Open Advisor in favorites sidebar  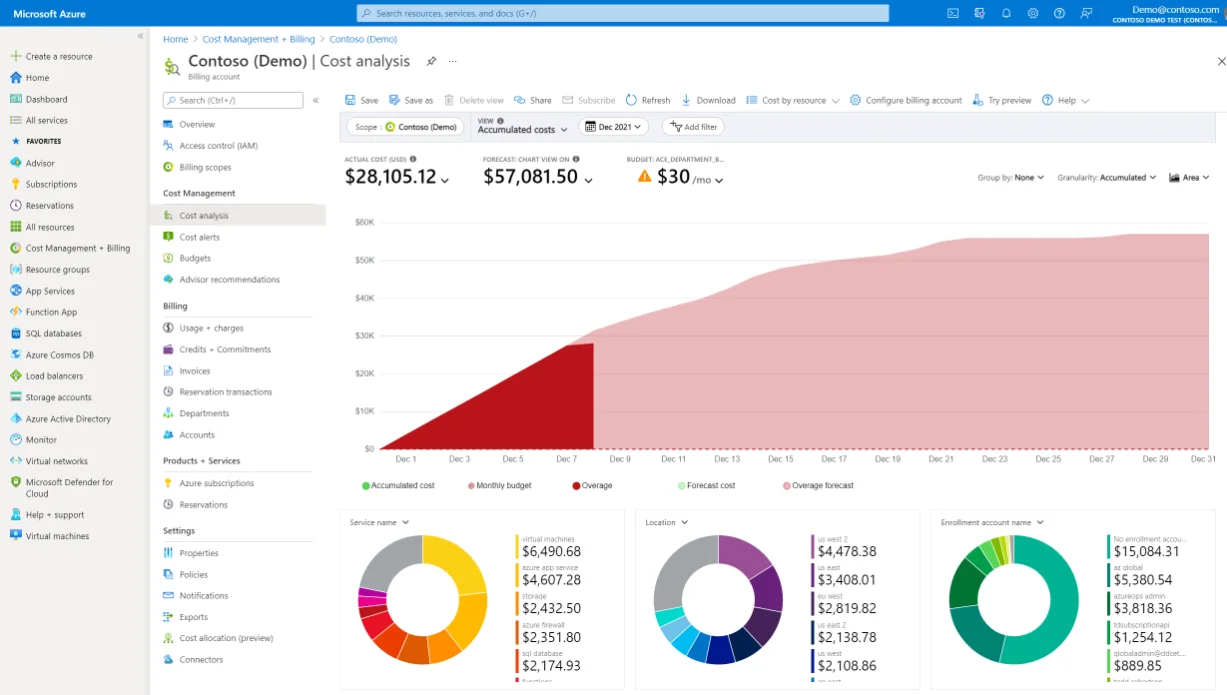[40, 163]
